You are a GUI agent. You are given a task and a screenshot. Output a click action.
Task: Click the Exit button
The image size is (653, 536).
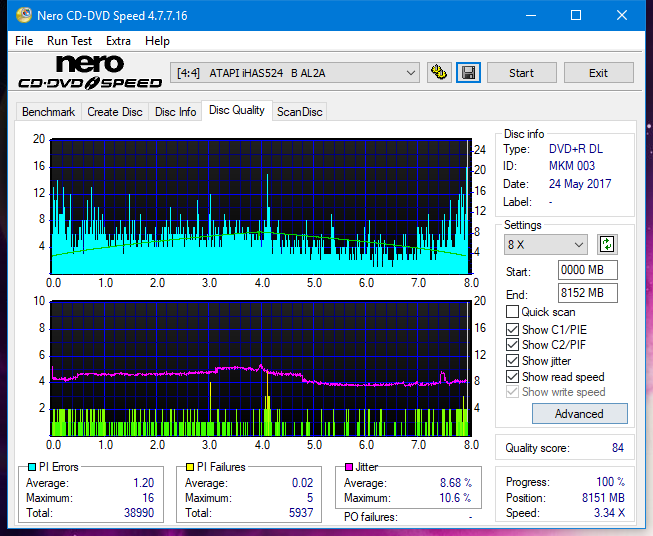[x=598, y=73]
